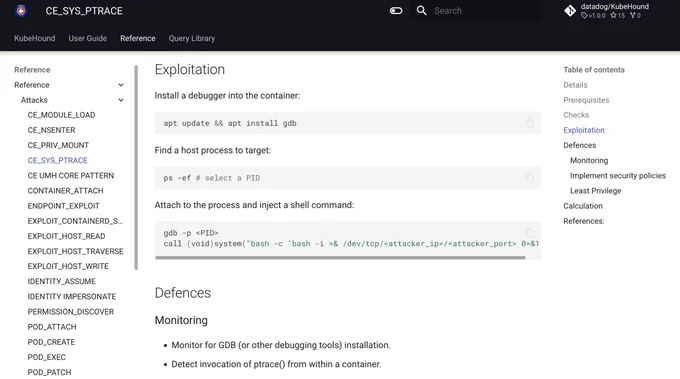This screenshot has width=680, height=379.
Task: Click the git repository diamond icon
Action: click(x=570, y=10)
